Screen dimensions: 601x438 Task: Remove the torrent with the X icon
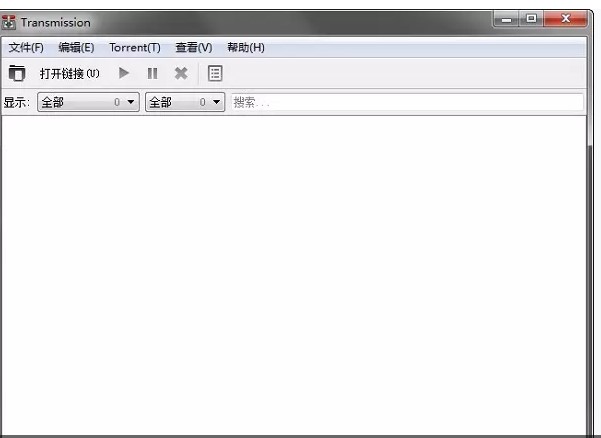(x=181, y=73)
